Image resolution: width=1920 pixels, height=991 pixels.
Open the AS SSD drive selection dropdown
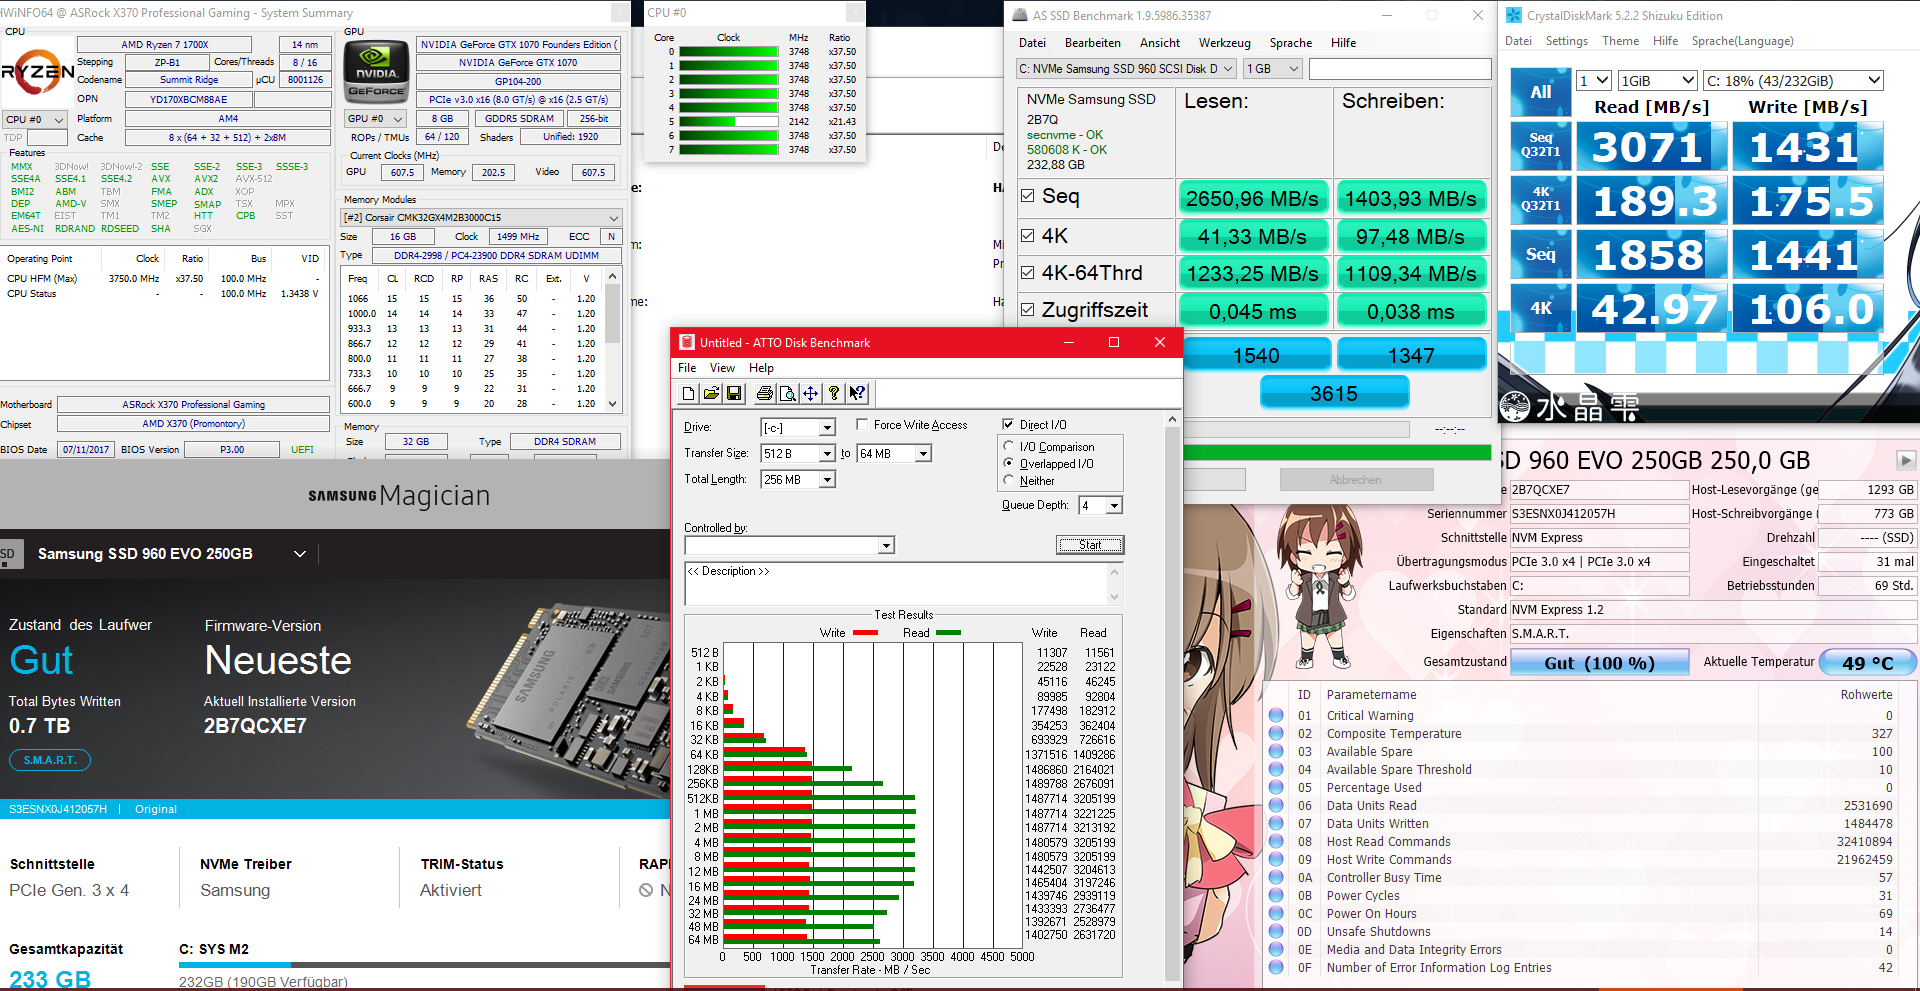[x=1126, y=69]
